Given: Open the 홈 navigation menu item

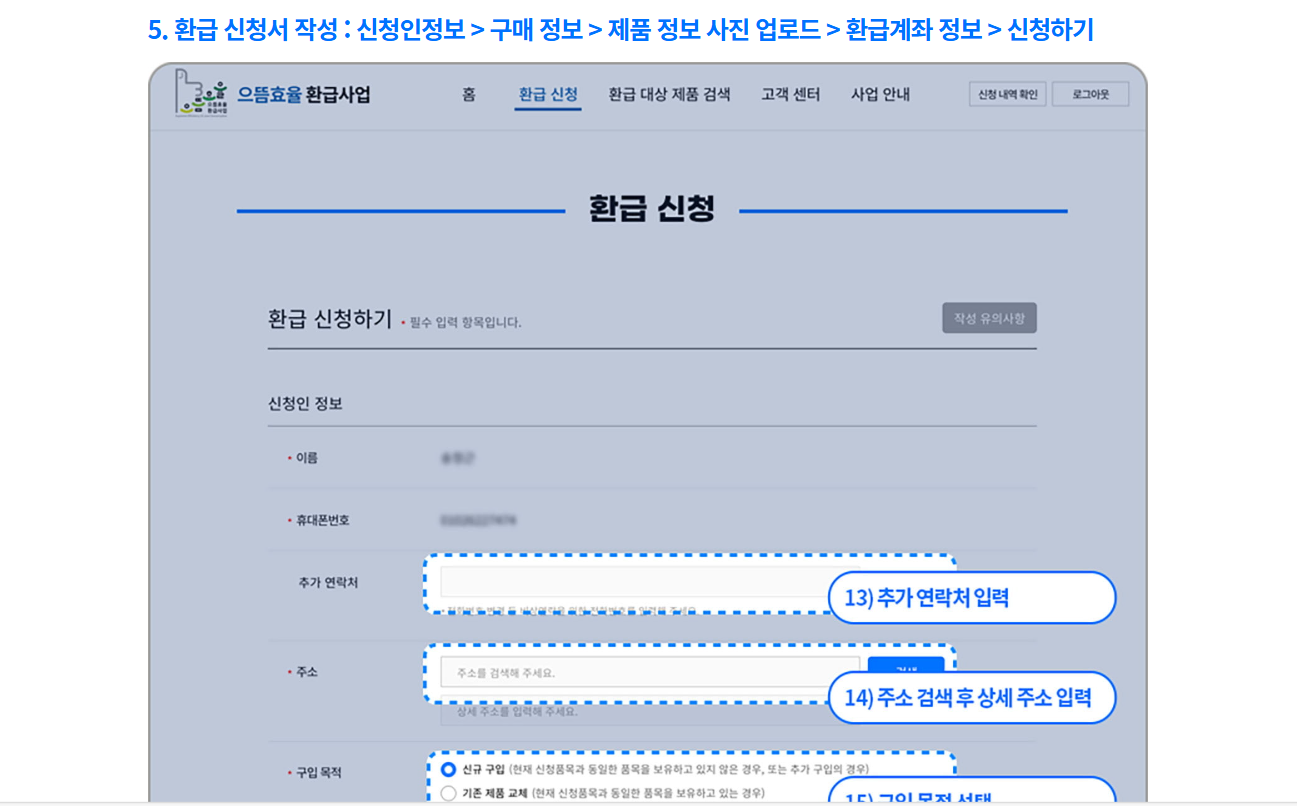Looking at the screenshot, I should tap(468, 94).
